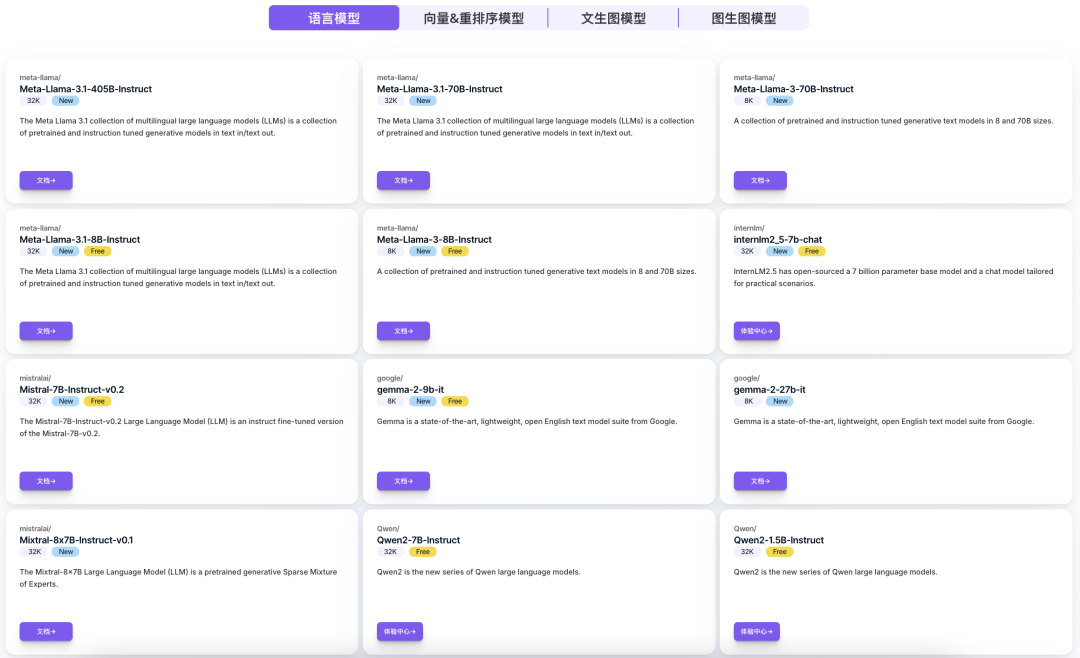This screenshot has height=658, width=1080.
Task: Click the 8K tag on Meta-Llama-3-8B-Instruct
Action: point(391,251)
